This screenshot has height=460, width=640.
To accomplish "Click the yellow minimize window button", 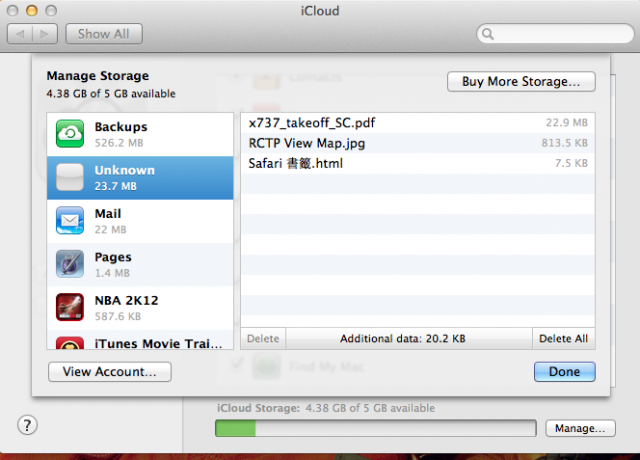I will pos(32,11).
